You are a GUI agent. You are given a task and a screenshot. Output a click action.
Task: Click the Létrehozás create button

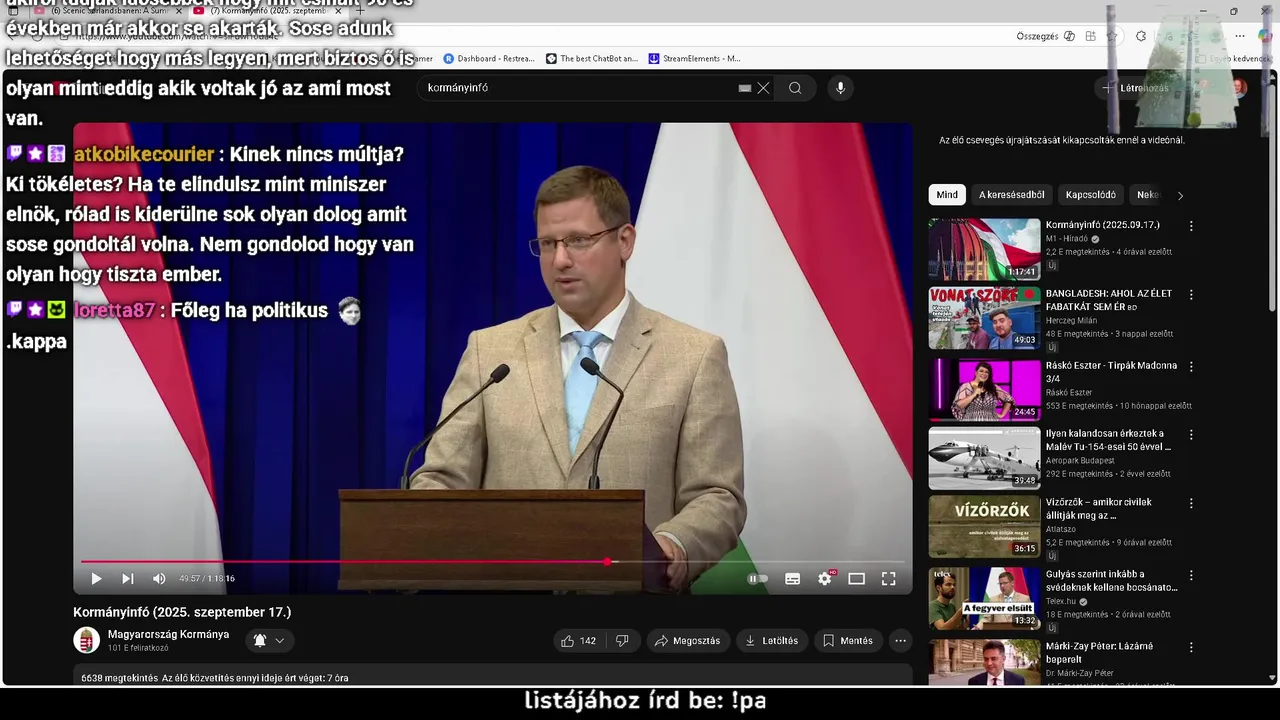[x=1135, y=88]
